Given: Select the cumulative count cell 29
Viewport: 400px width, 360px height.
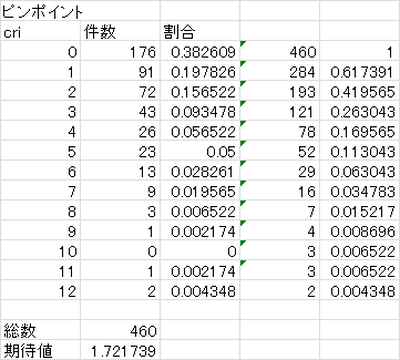Looking at the screenshot, I should (280, 171).
